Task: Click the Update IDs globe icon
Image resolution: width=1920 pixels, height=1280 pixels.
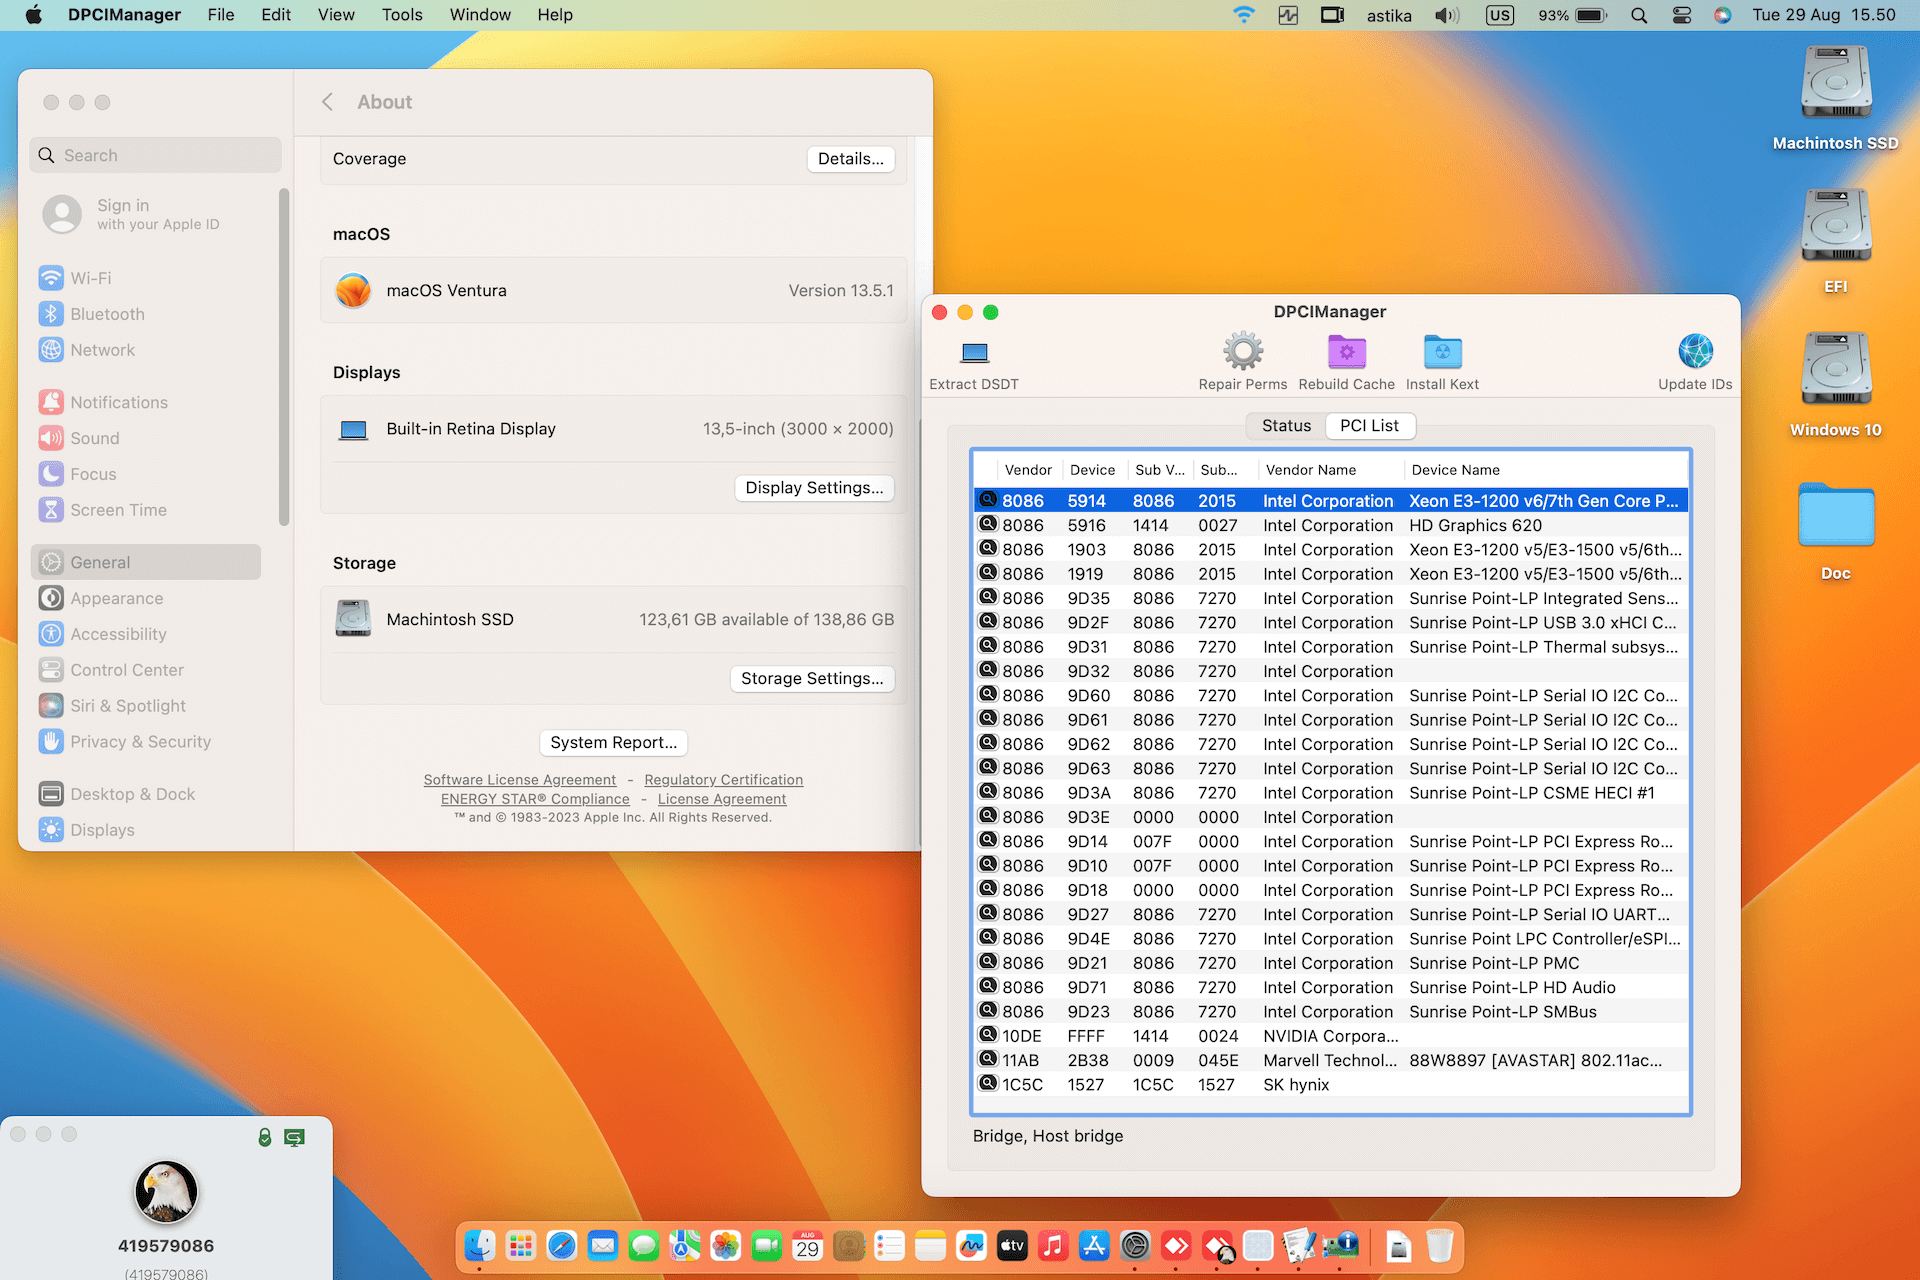Action: [1695, 352]
